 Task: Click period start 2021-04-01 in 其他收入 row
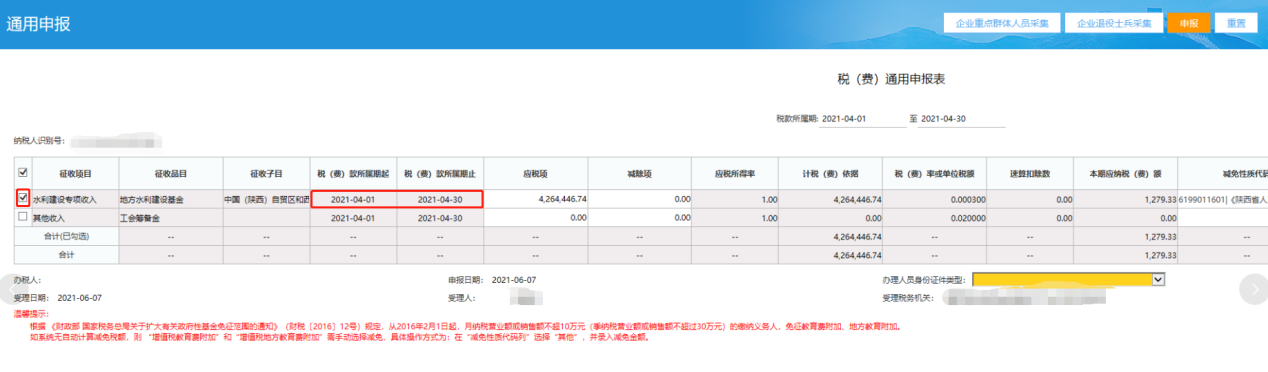coord(354,217)
